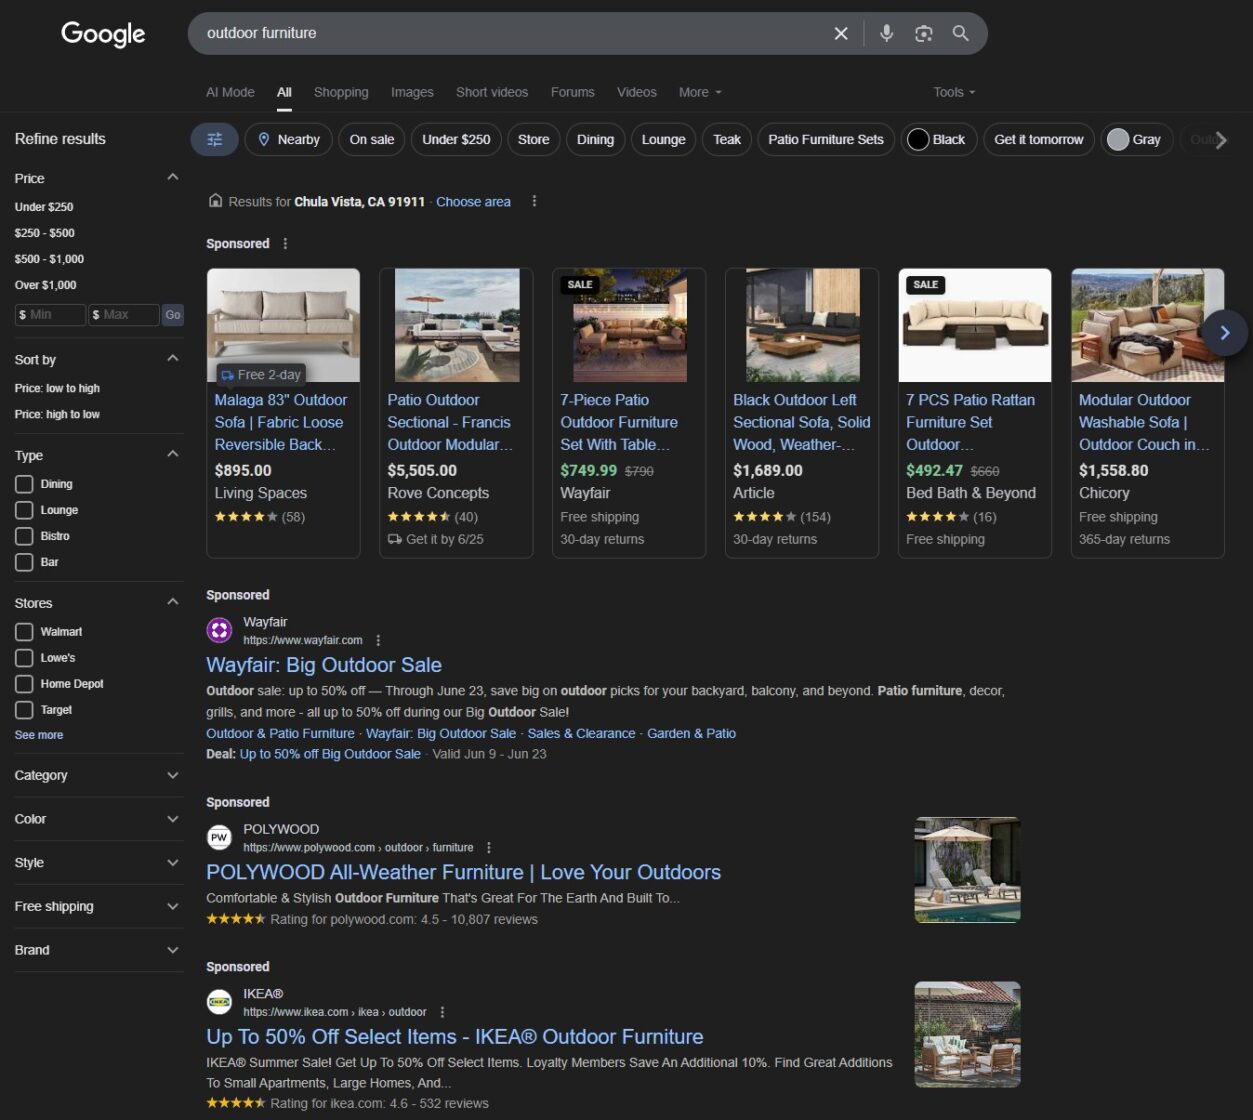
Task: Click the Nearby location pin chip
Action: 289,140
